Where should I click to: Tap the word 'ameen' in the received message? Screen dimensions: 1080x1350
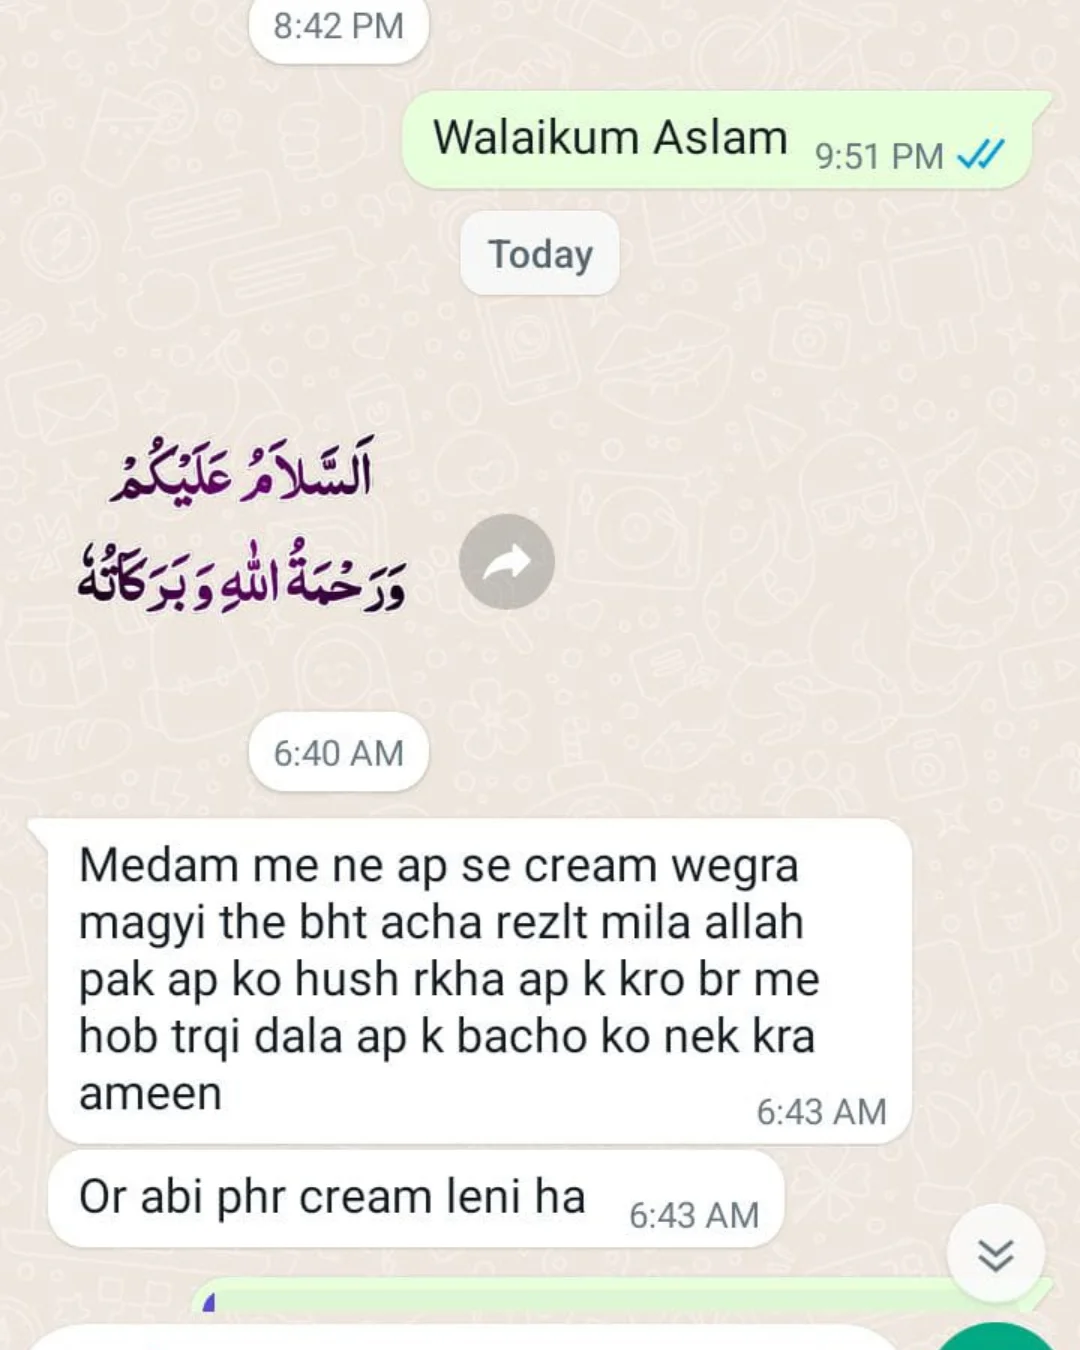tap(151, 1094)
